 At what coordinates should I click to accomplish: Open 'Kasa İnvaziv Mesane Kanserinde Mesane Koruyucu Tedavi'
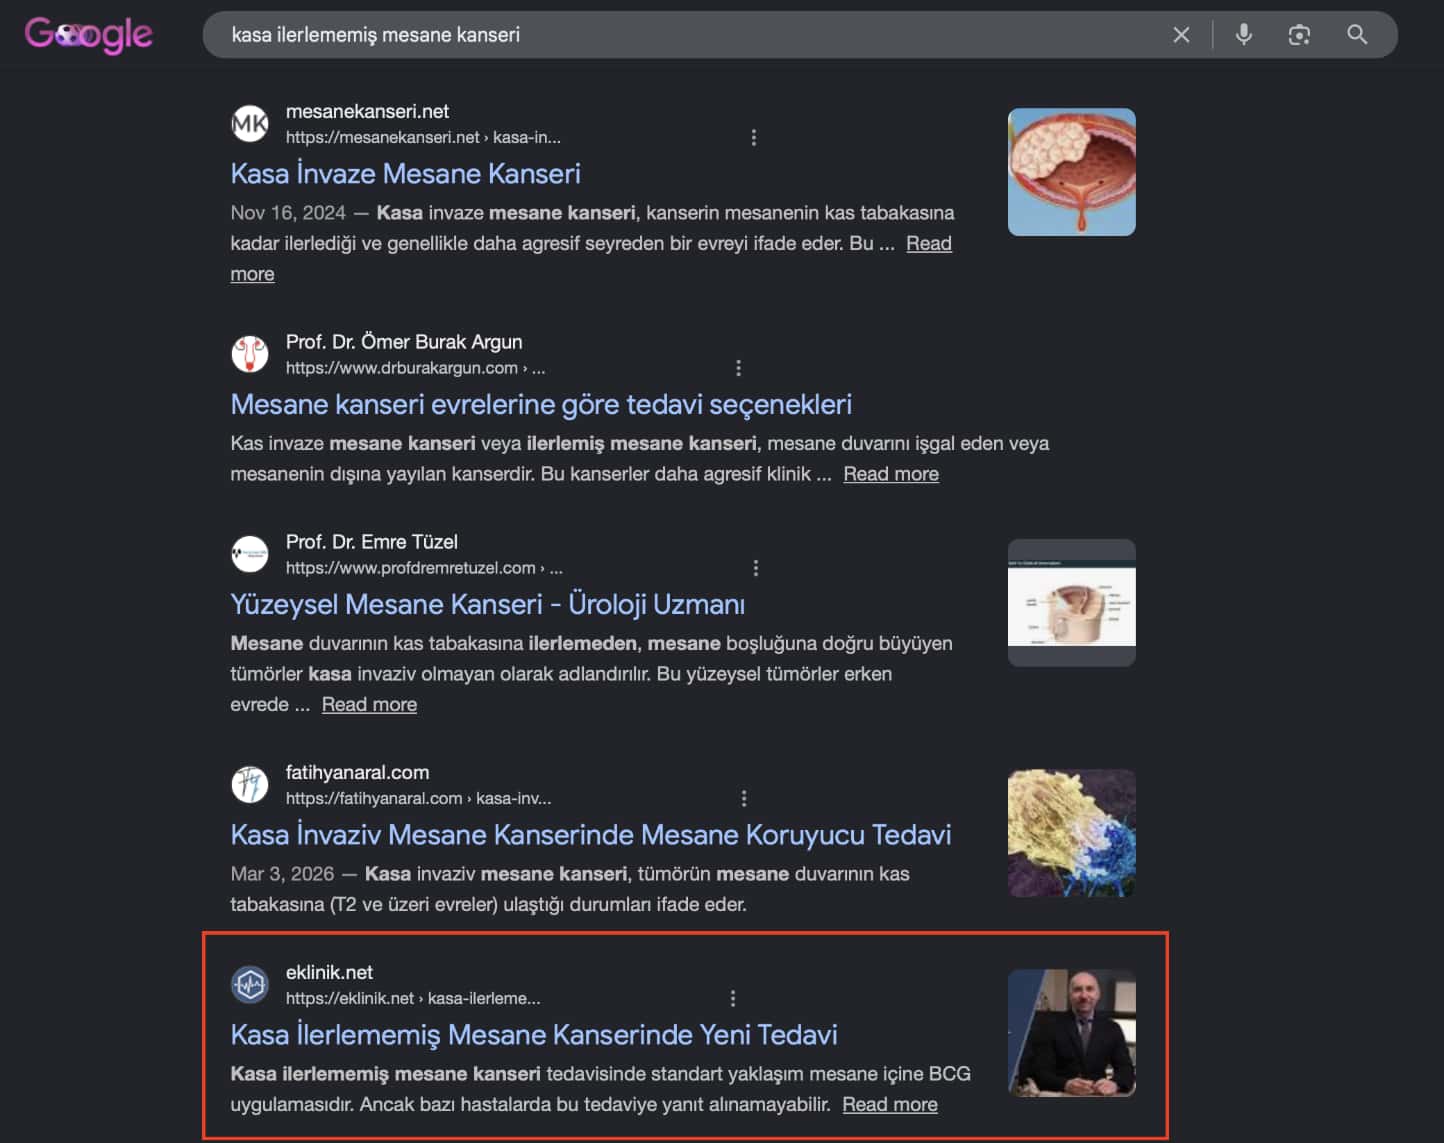[591, 835]
